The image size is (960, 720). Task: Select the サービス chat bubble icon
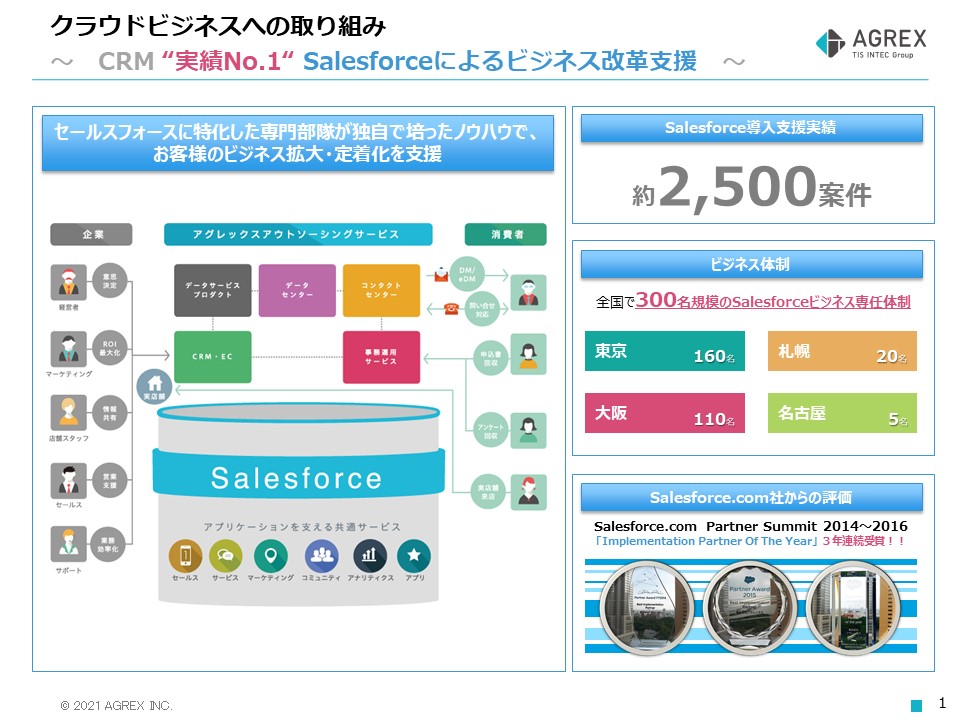[225, 555]
